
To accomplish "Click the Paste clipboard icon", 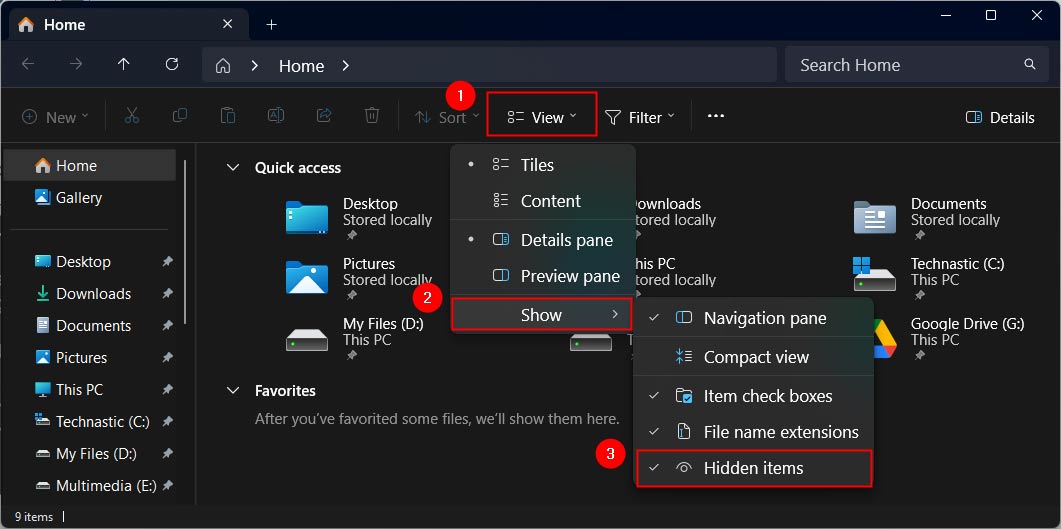I will (228, 116).
